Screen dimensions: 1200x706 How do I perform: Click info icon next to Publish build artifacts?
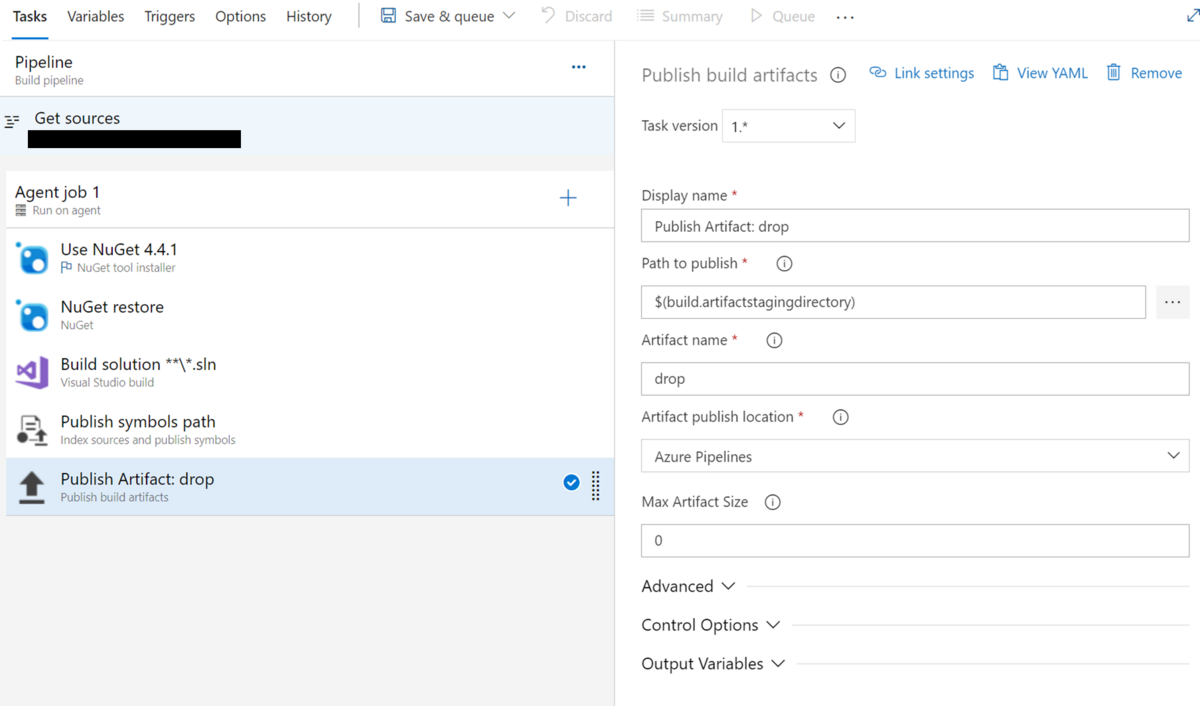(838, 75)
